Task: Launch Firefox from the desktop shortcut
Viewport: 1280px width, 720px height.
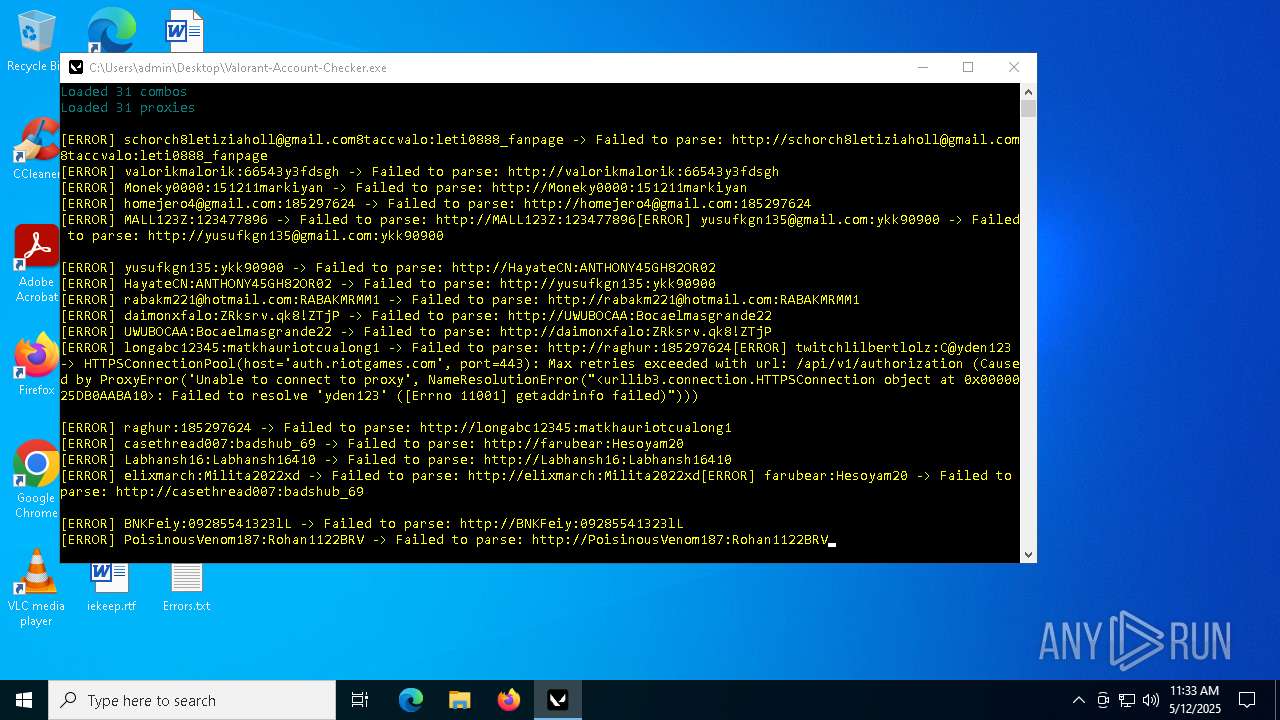Action: click(36, 364)
